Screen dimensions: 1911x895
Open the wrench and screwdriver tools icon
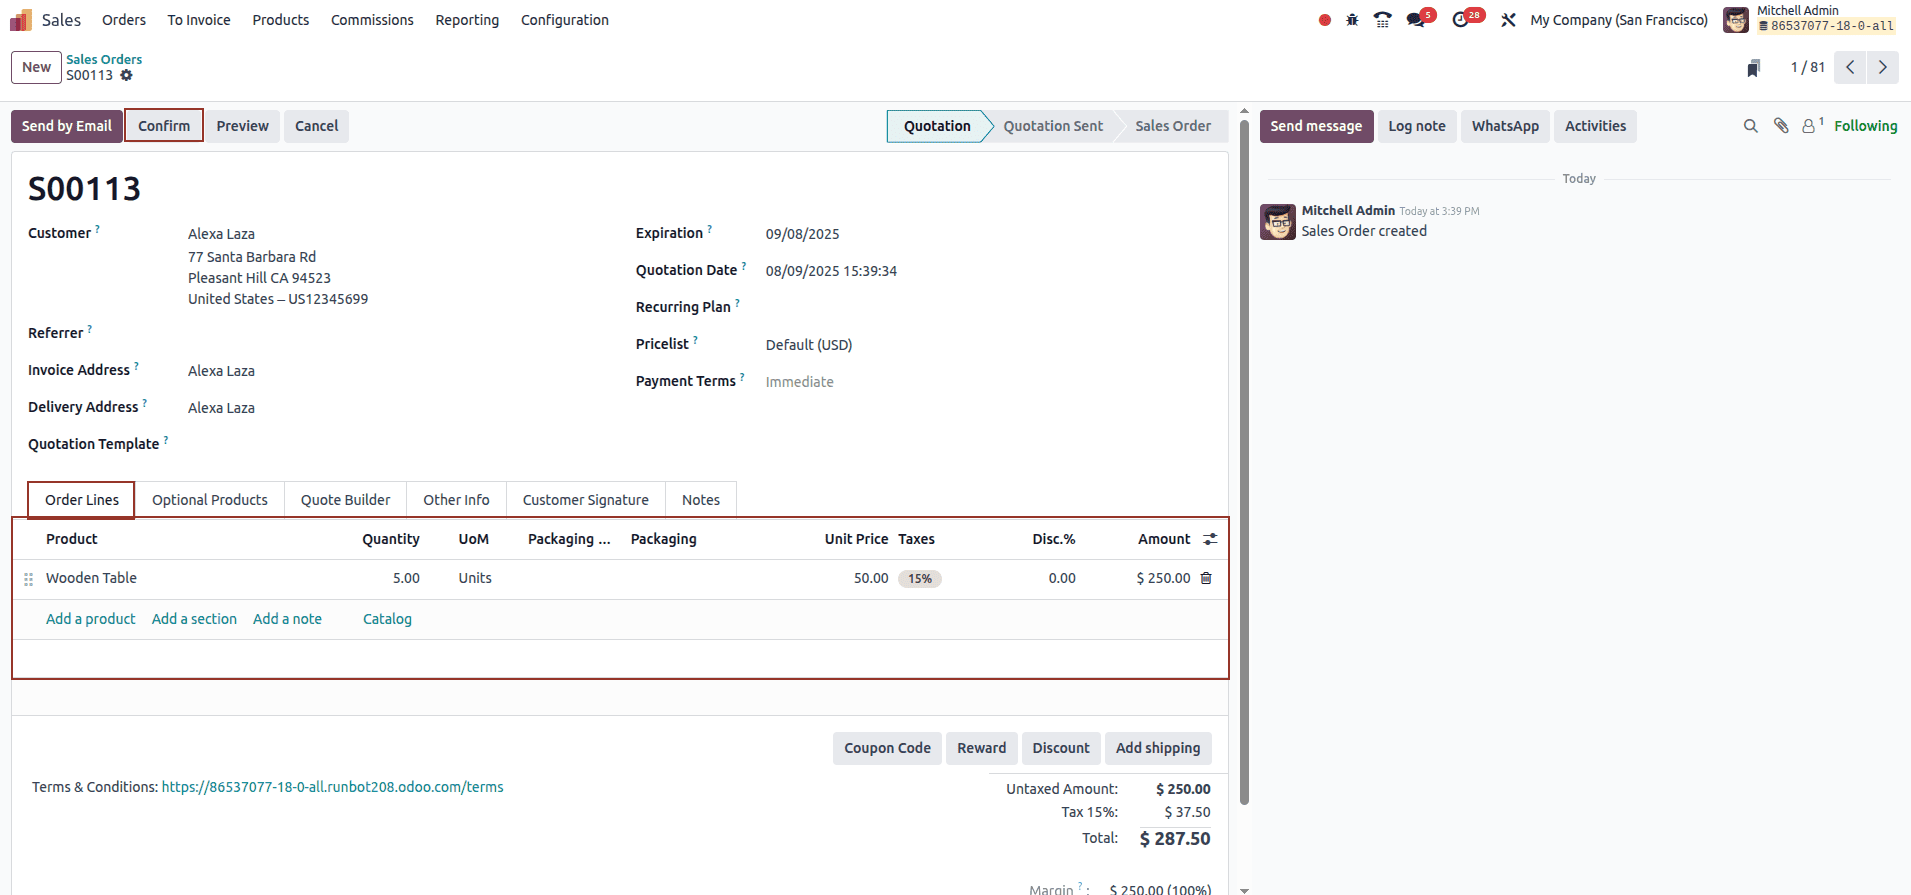click(x=1509, y=20)
